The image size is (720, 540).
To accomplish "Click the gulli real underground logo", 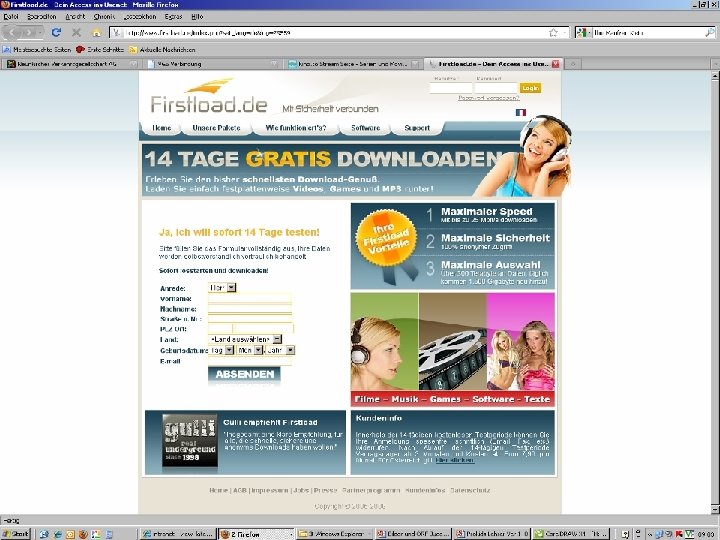I will [190, 441].
